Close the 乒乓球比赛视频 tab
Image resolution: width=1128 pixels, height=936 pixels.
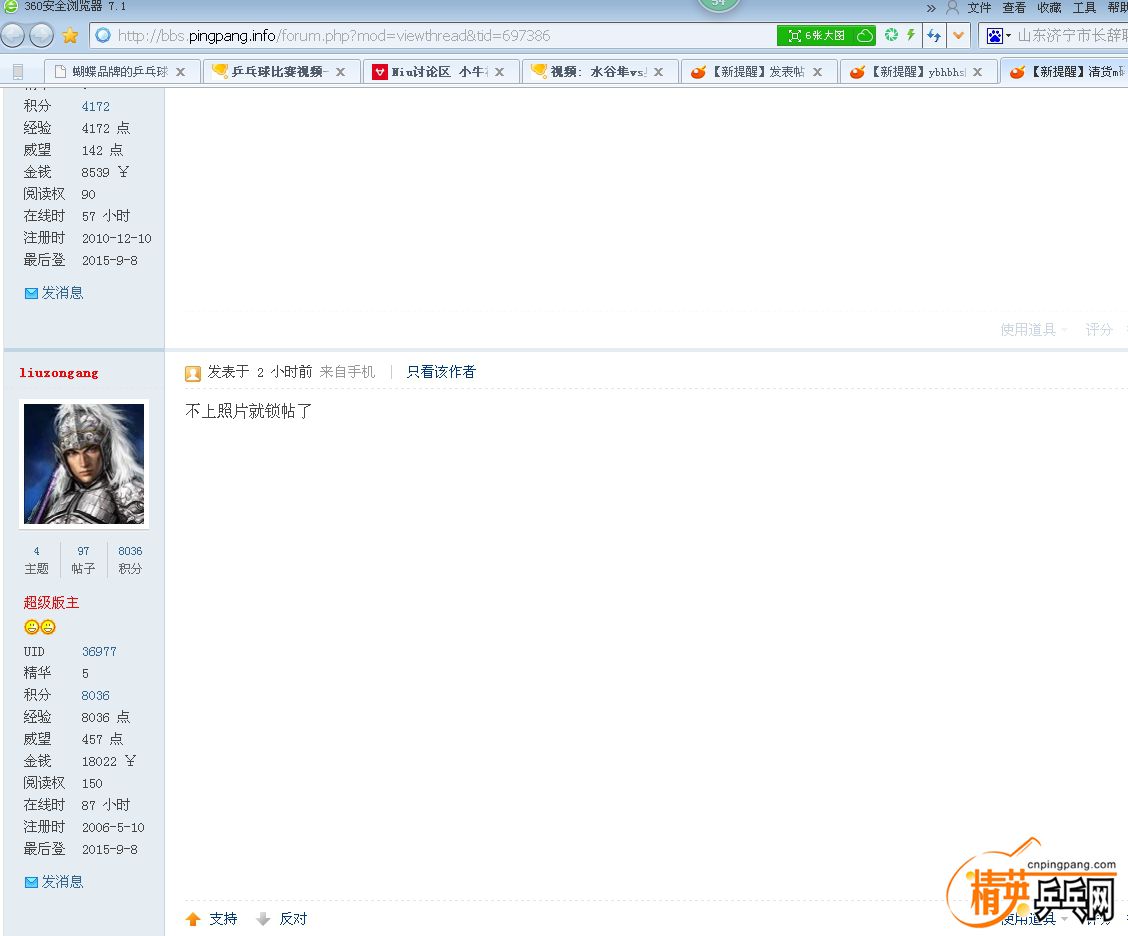(x=340, y=72)
